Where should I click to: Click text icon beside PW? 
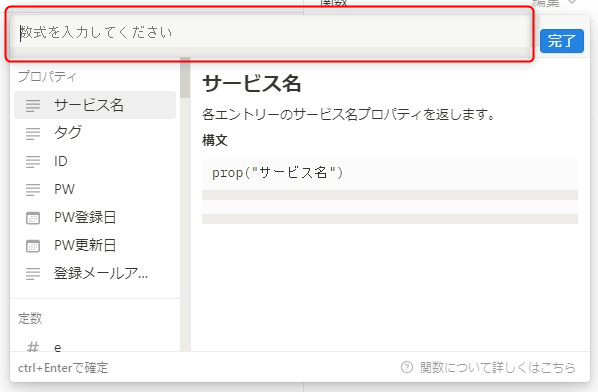[x=33, y=190]
